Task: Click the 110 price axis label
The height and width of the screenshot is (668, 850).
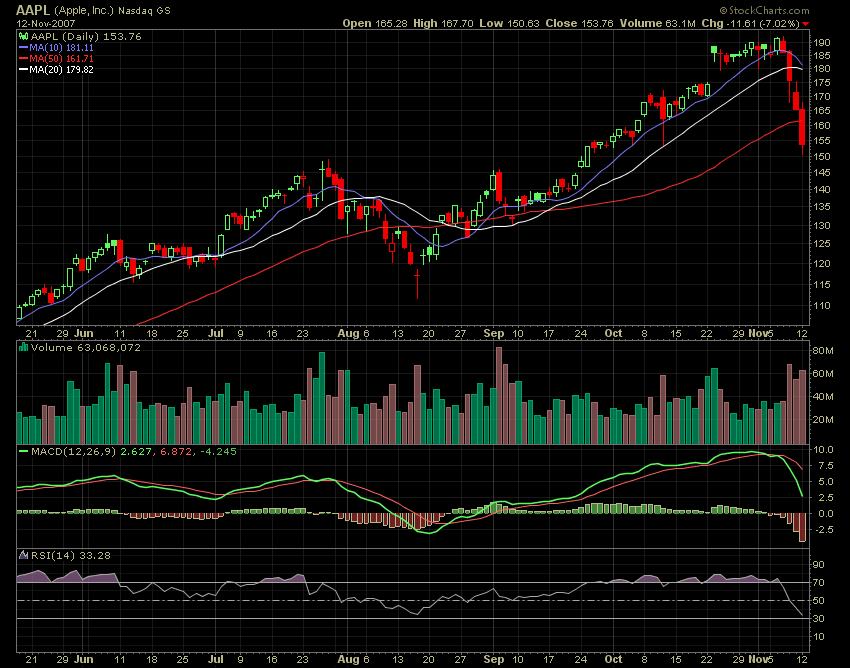Action: [821, 306]
